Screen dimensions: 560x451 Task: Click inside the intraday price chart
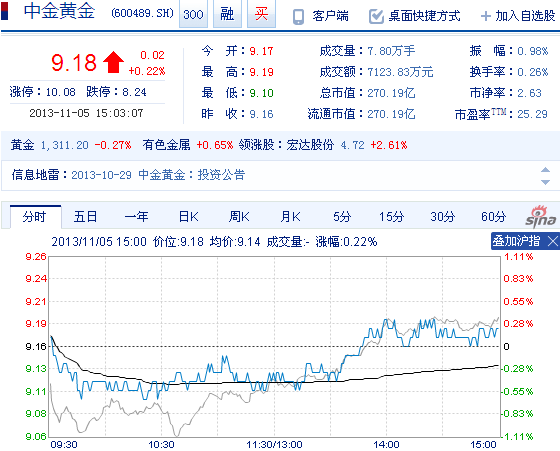[274, 346]
